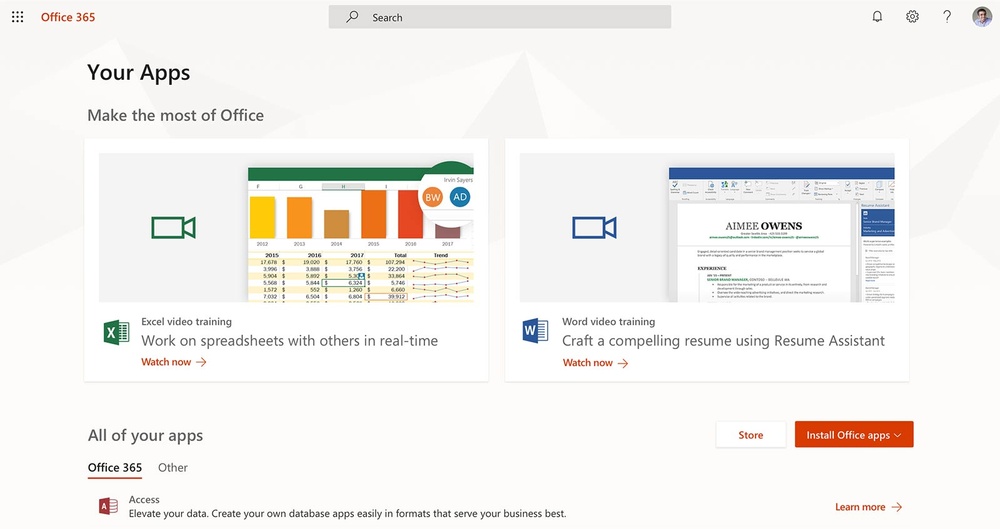Click the green video camera icon
The image size is (1000, 529).
point(173,228)
